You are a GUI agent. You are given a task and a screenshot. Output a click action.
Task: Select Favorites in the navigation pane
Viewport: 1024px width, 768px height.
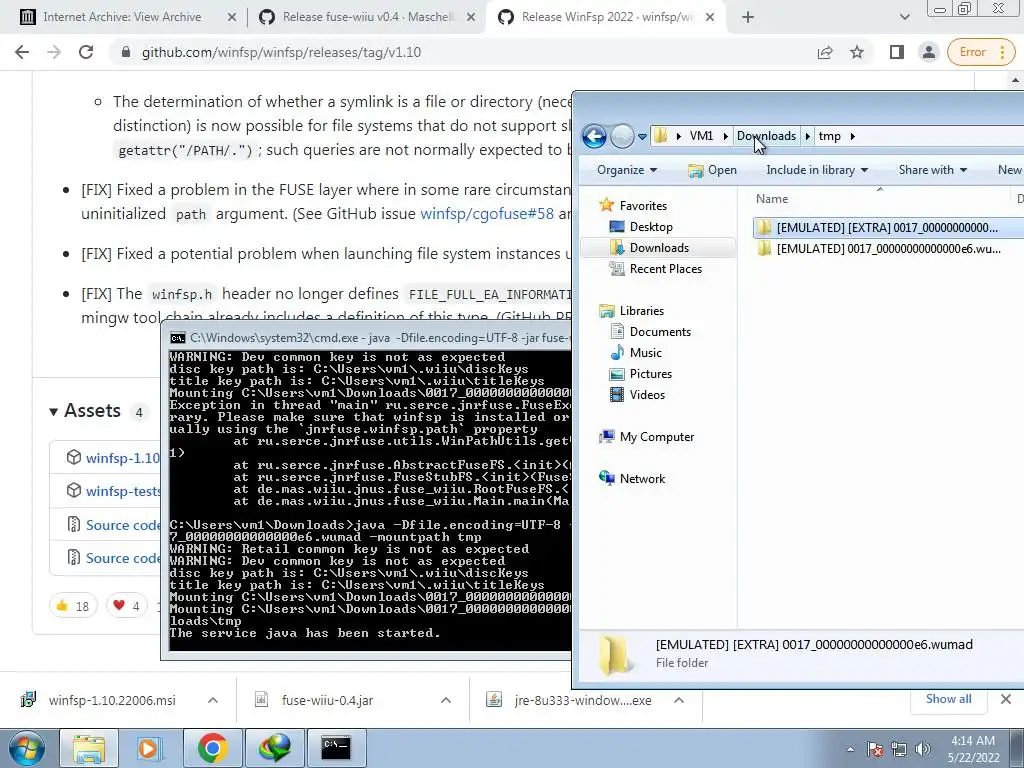click(x=643, y=206)
